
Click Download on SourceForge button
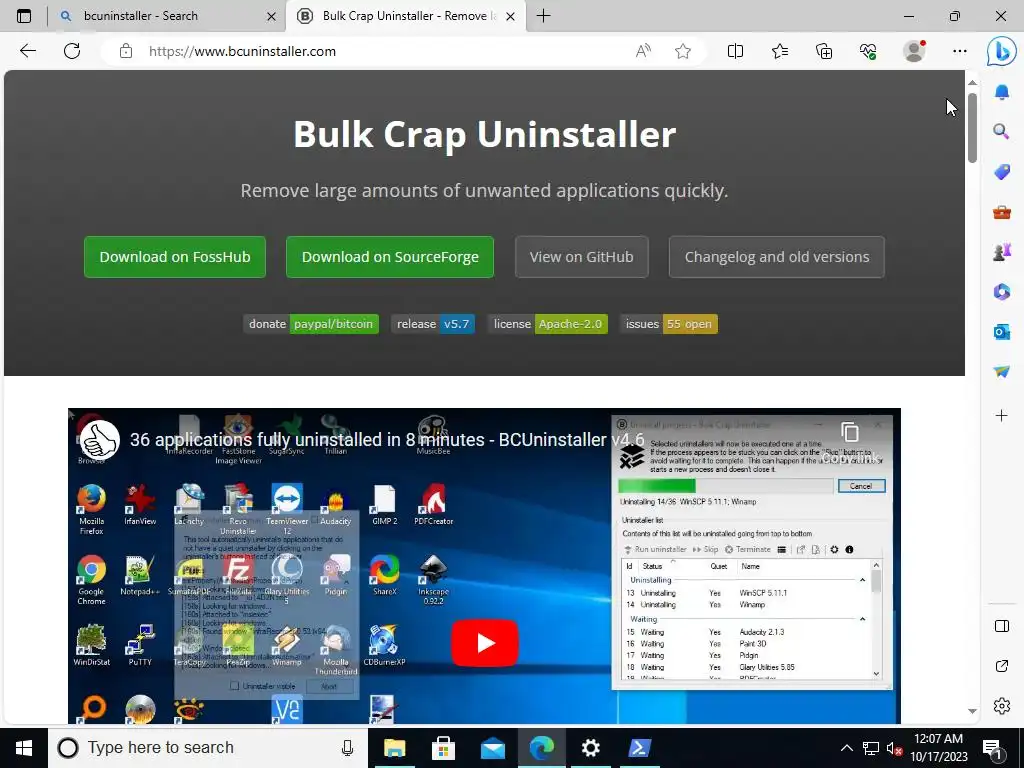coord(390,257)
